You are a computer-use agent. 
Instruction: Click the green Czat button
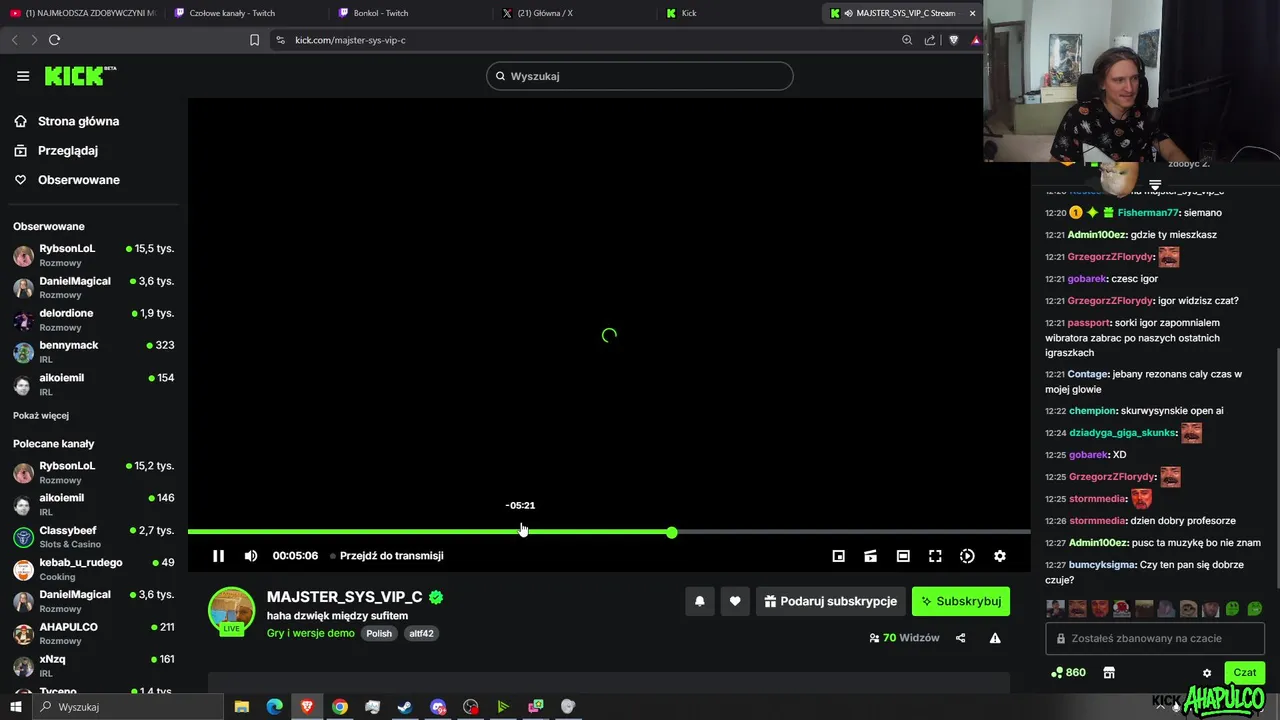coord(1245,673)
